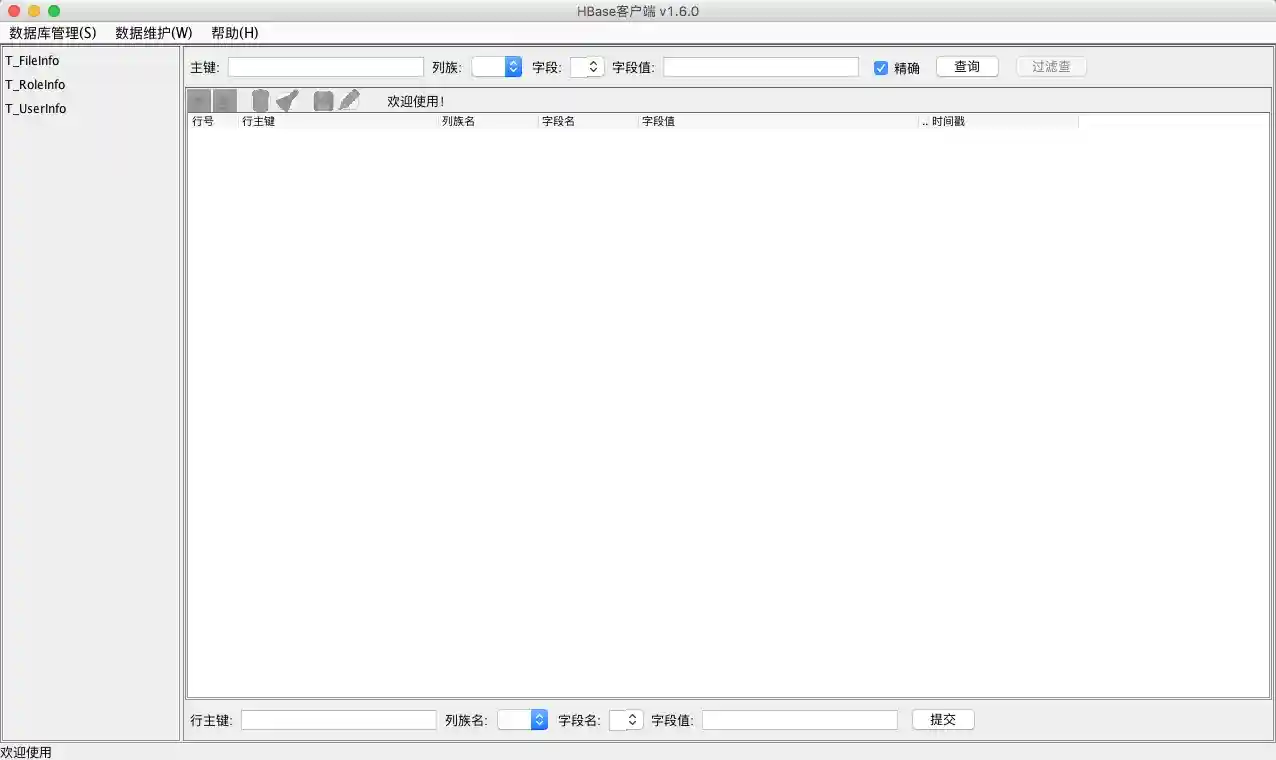Screen dimensions: 1276x760
Task: Click the second gray toolbar square icon
Action: click(x=225, y=101)
